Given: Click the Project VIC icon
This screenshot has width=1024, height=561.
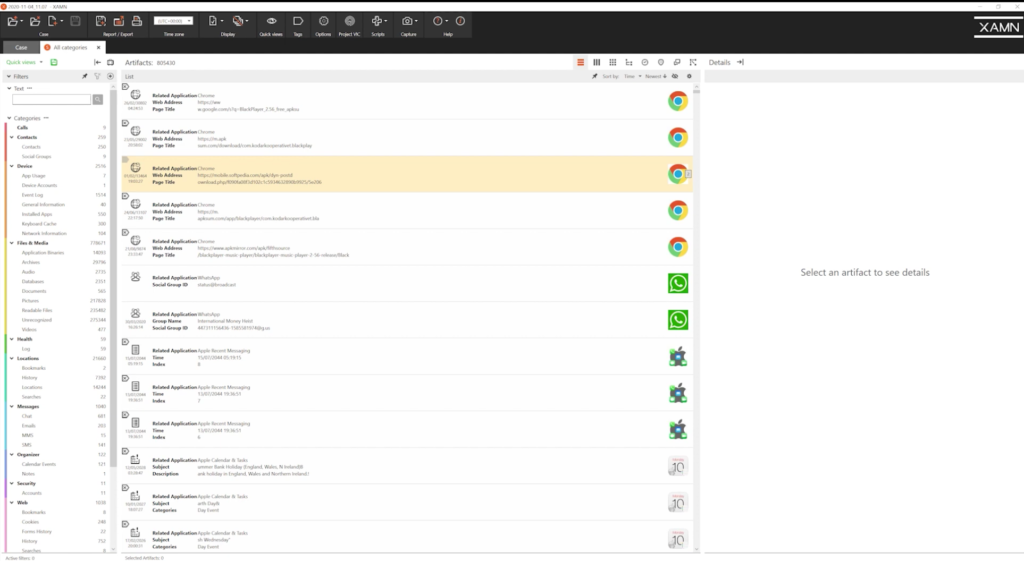Looking at the screenshot, I should coord(349,21).
